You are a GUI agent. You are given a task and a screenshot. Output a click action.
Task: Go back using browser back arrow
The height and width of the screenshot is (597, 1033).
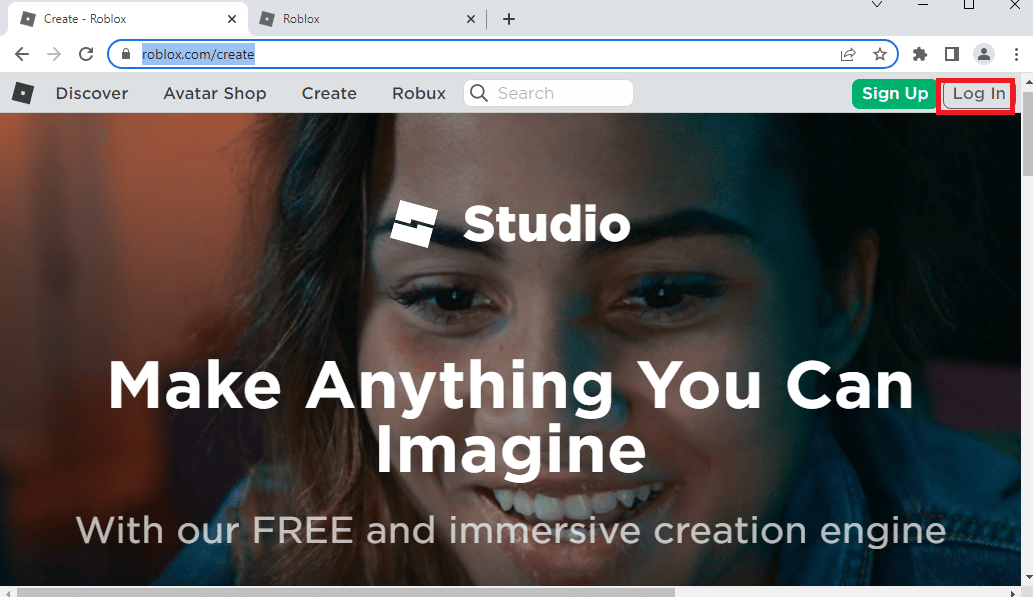coord(22,54)
